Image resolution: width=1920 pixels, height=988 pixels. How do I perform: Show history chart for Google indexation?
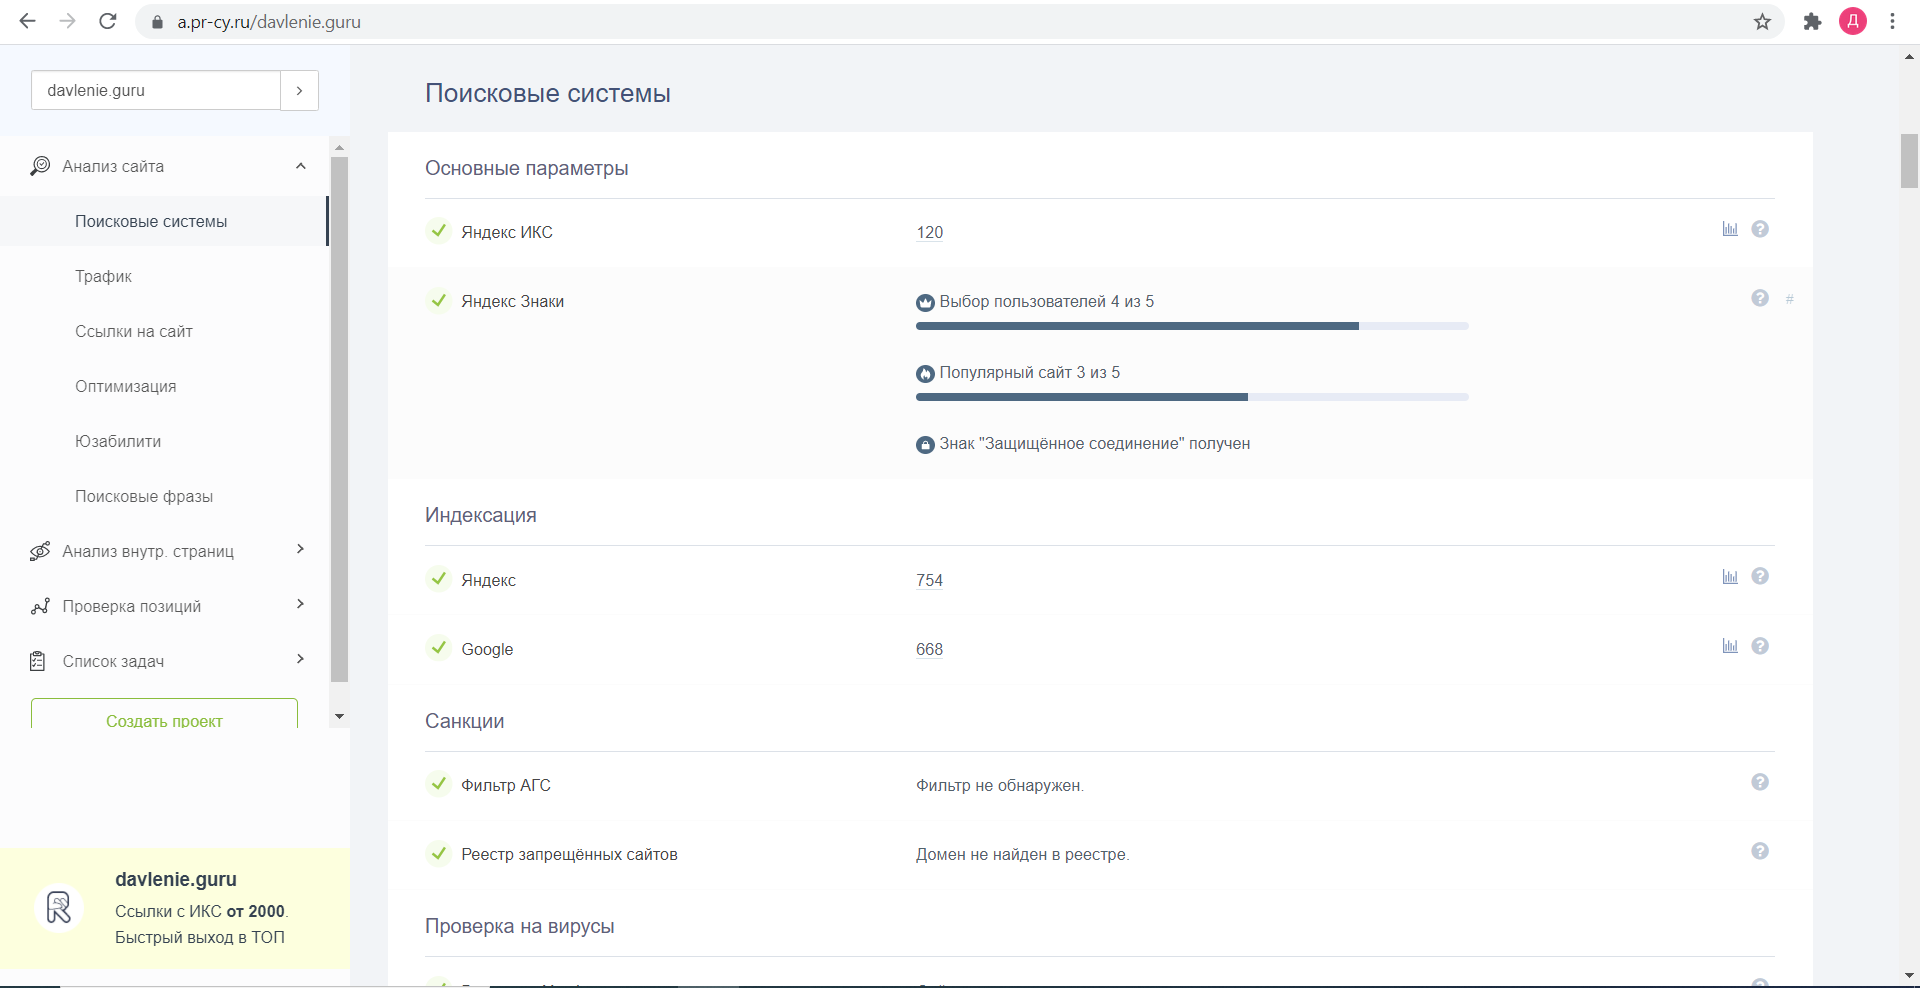point(1730,646)
